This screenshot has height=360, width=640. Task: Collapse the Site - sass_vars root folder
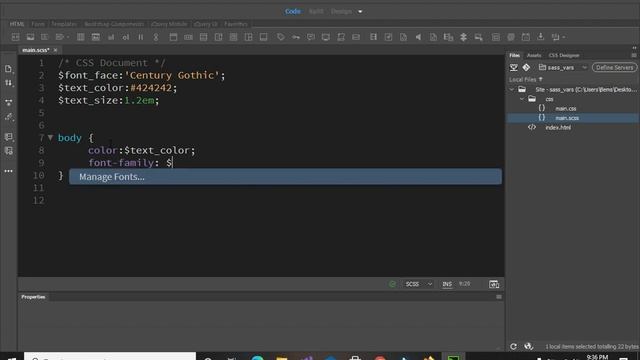(x=512, y=89)
